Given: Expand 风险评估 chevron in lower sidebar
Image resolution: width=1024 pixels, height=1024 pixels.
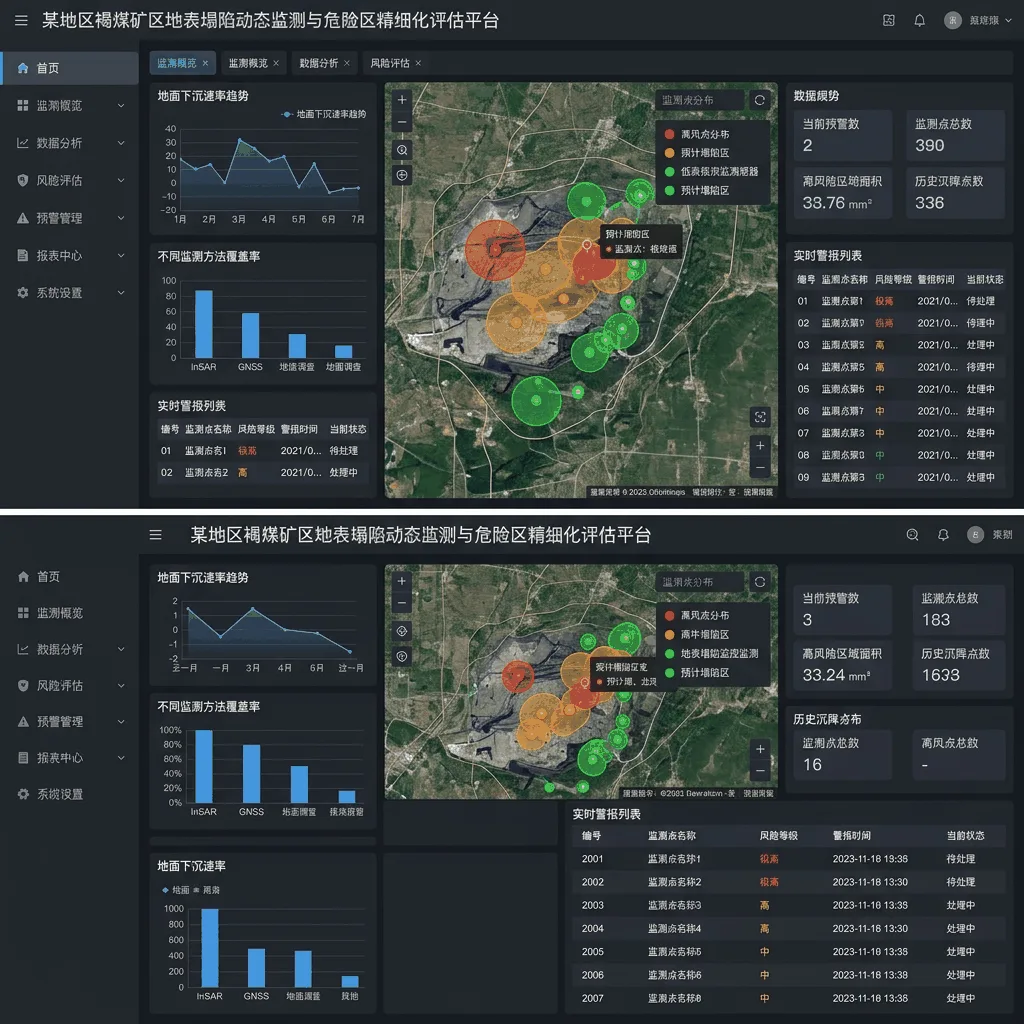Looking at the screenshot, I should click(x=121, y=686).
